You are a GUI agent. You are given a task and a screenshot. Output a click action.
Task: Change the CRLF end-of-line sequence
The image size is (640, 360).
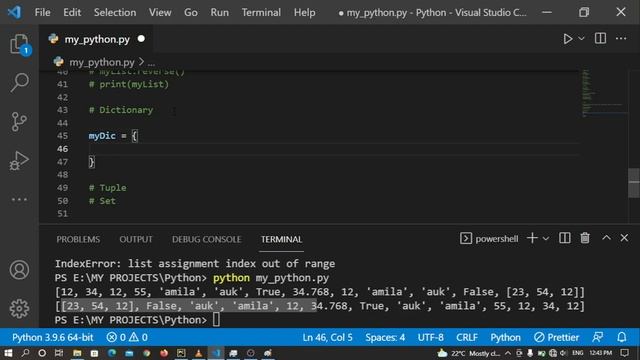(x=467, y=337)
